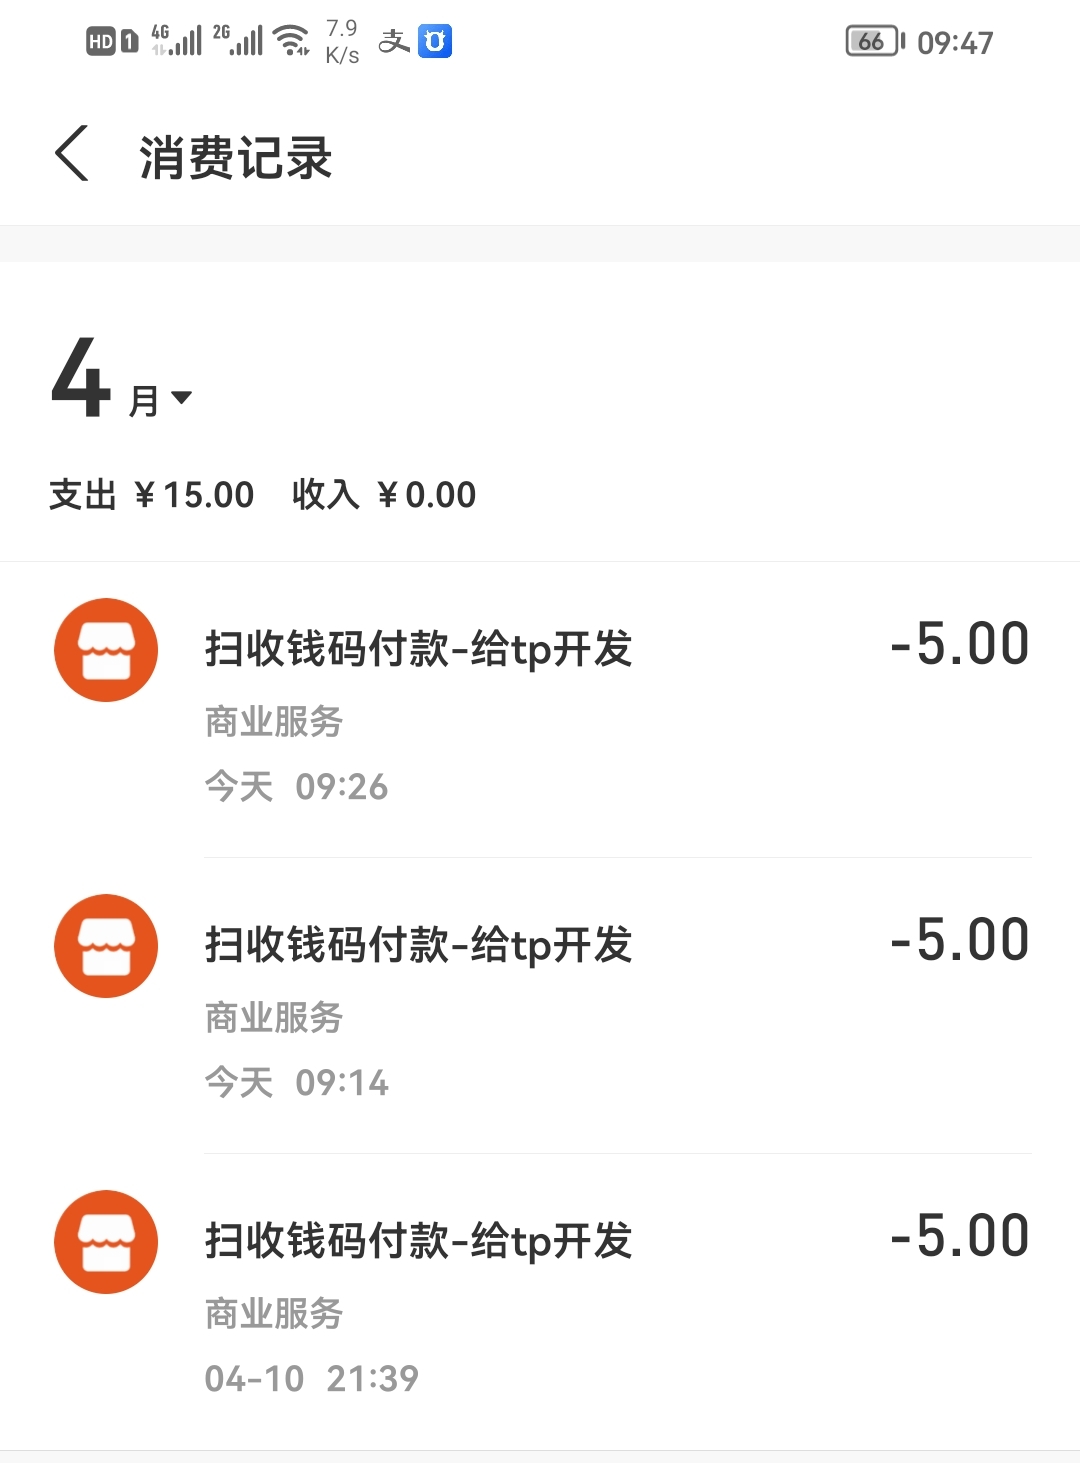
Task: Tap the -5.00 amount of the 09:26 record
Action: (x=960, y=643)
